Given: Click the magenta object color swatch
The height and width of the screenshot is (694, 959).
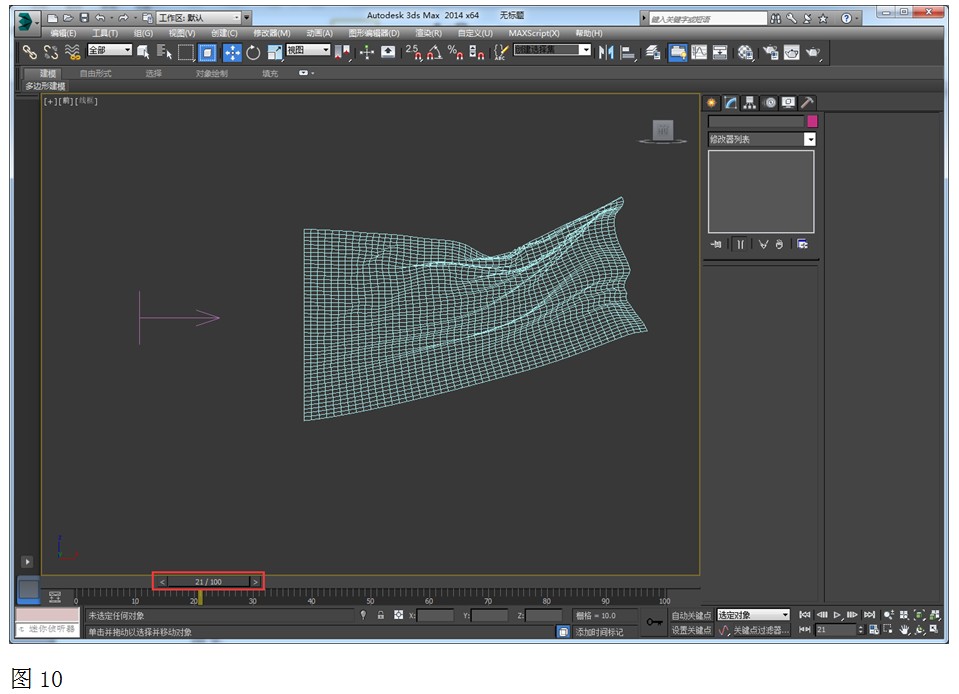Looking at the screenshot, I should (x=812, y=121).
